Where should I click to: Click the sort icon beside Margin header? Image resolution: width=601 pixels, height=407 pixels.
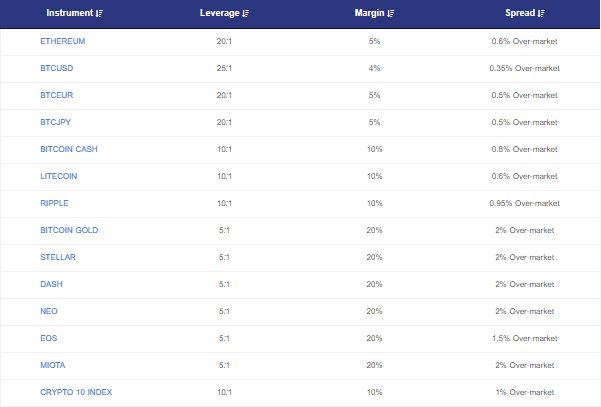(x=390, y=14)
